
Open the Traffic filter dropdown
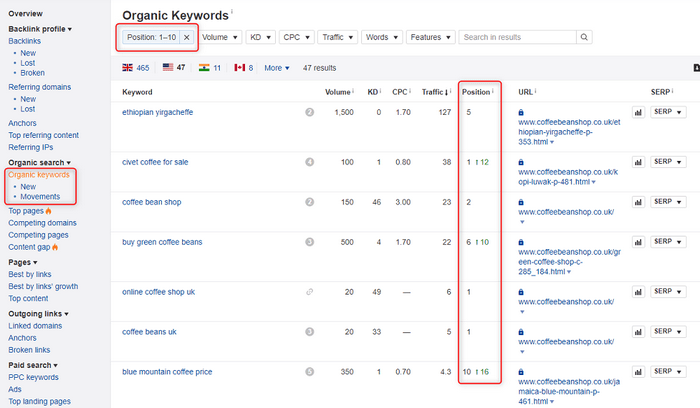tap(338, 37)
